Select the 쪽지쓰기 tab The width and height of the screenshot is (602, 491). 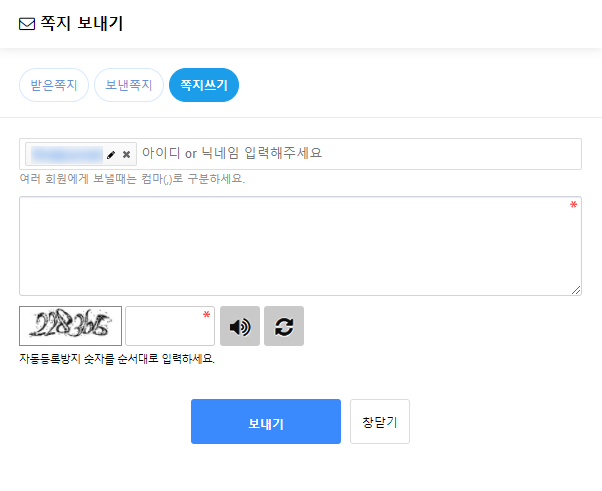click(x=204, y=85)
